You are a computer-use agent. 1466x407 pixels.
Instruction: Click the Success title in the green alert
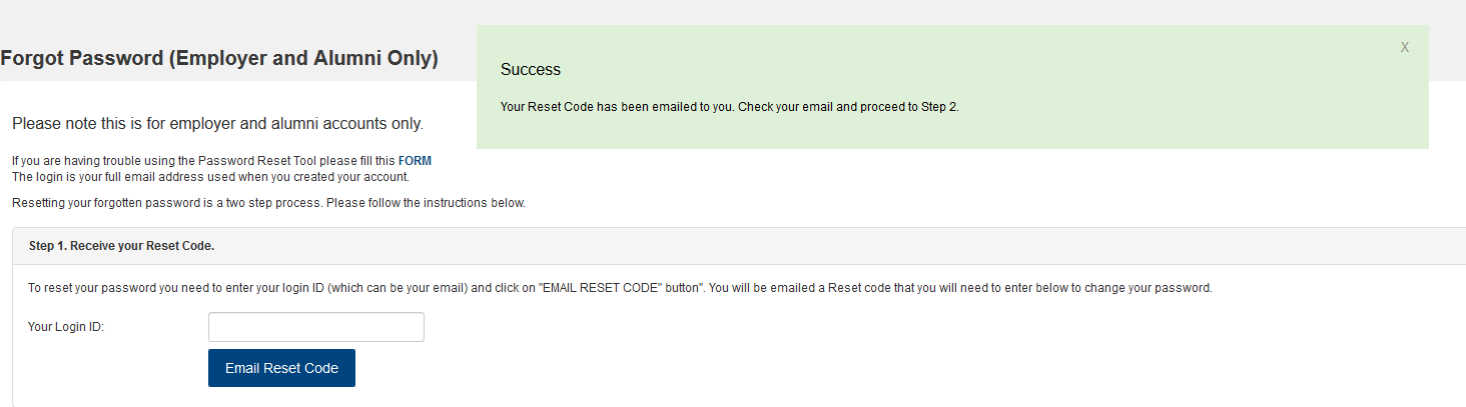pyautogui.click(x=530, y=70)
